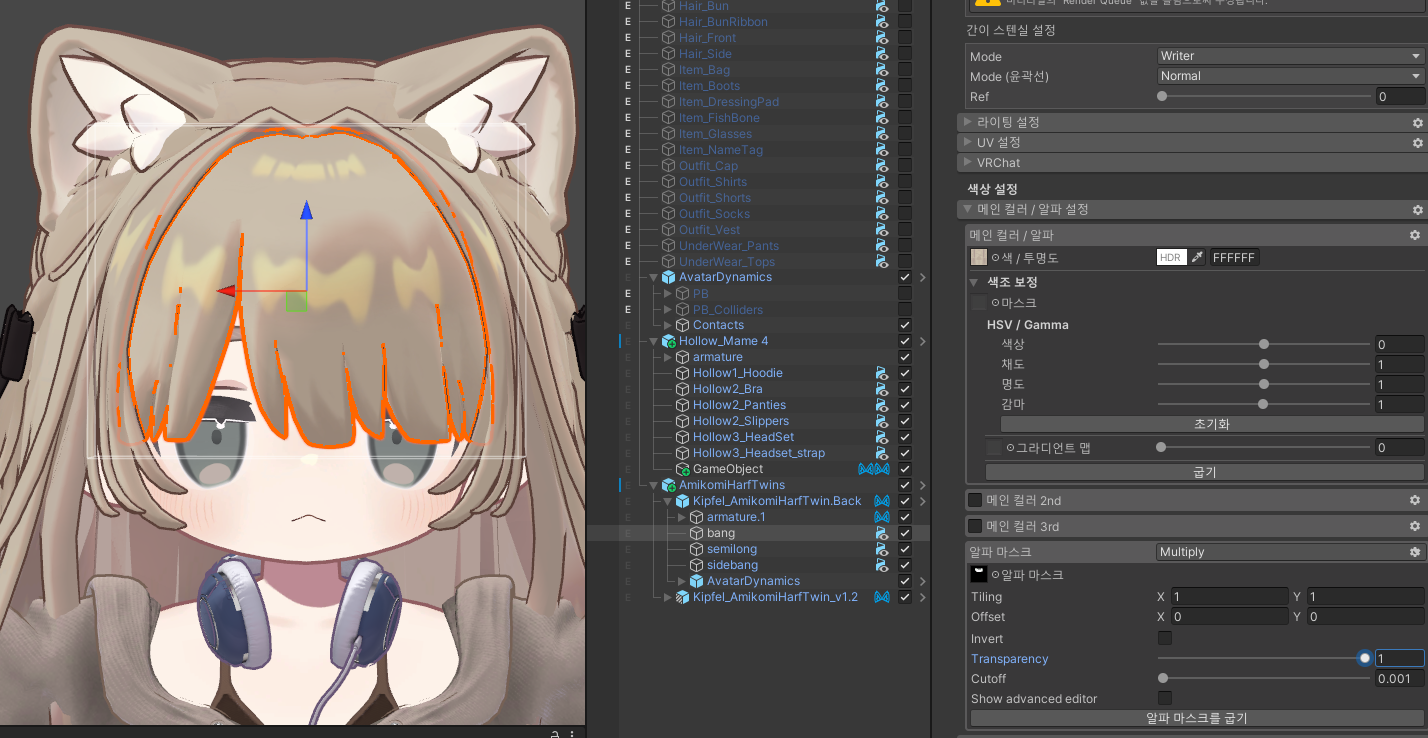This screenshot has width=1428, height=738.
Task: Click the FFFFFF hex color field
Action: [1234, 257]
